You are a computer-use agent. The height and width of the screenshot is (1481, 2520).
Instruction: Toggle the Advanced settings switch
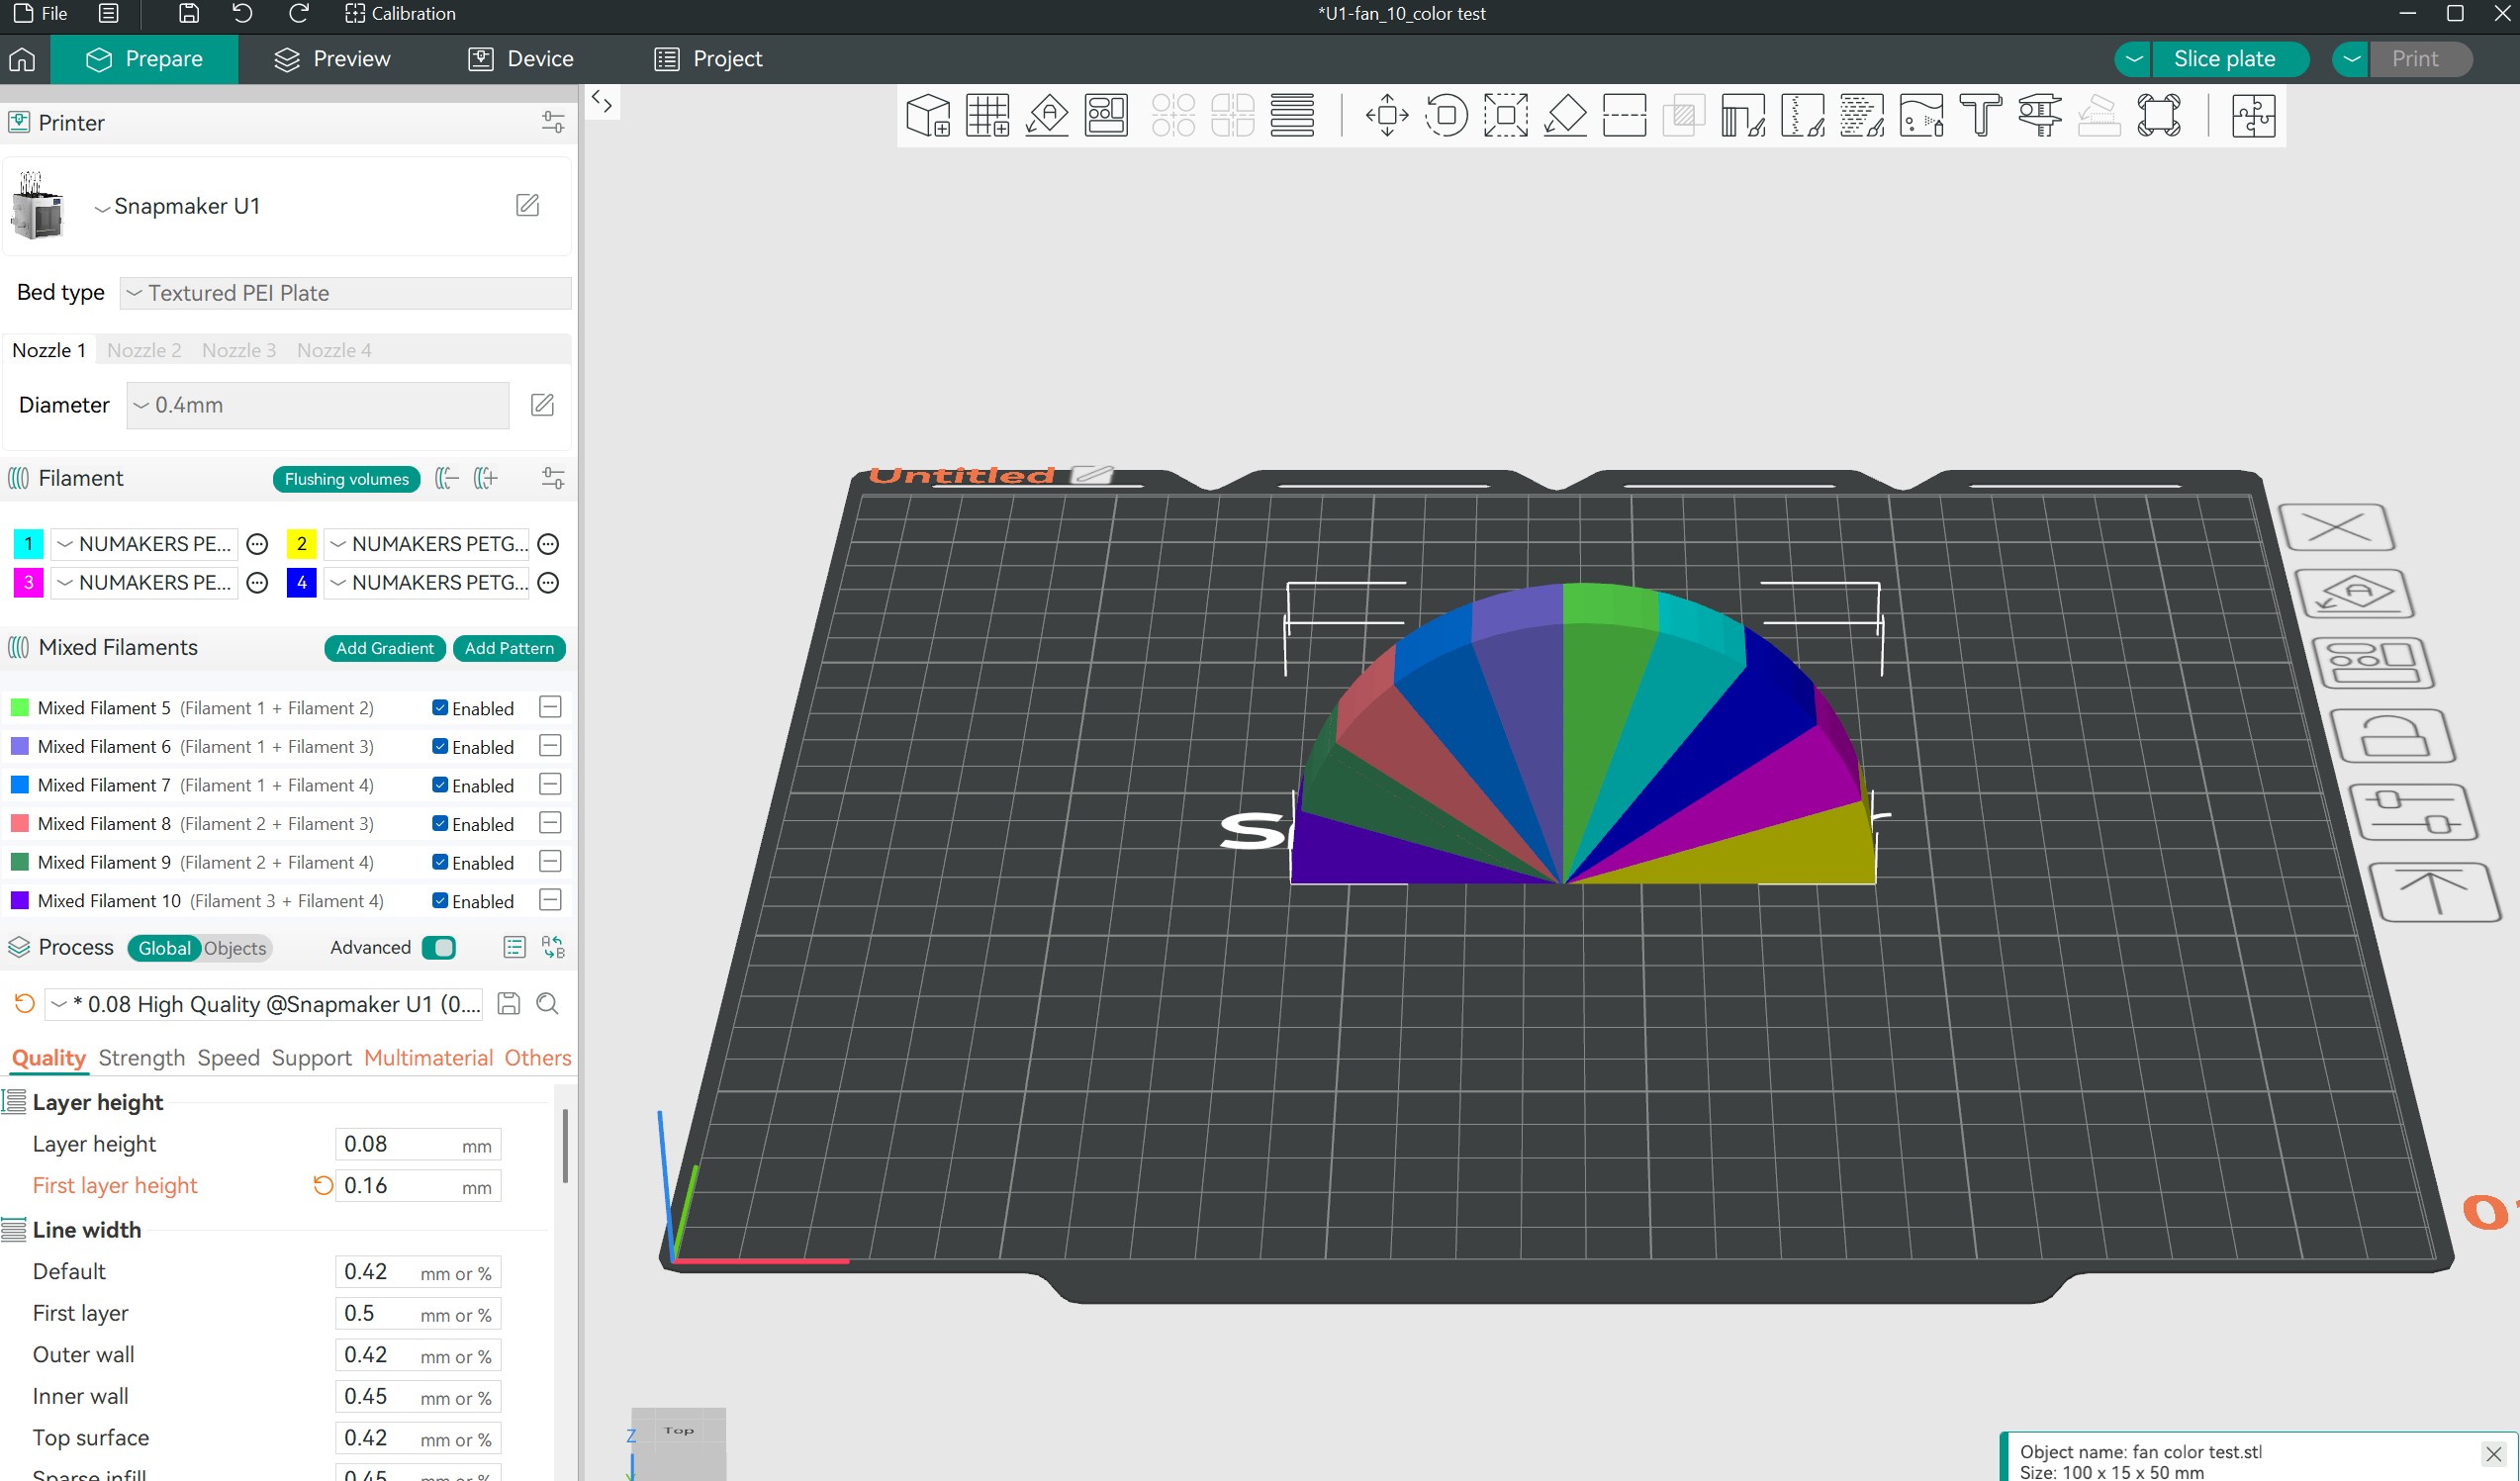click(x=439, y=947)
